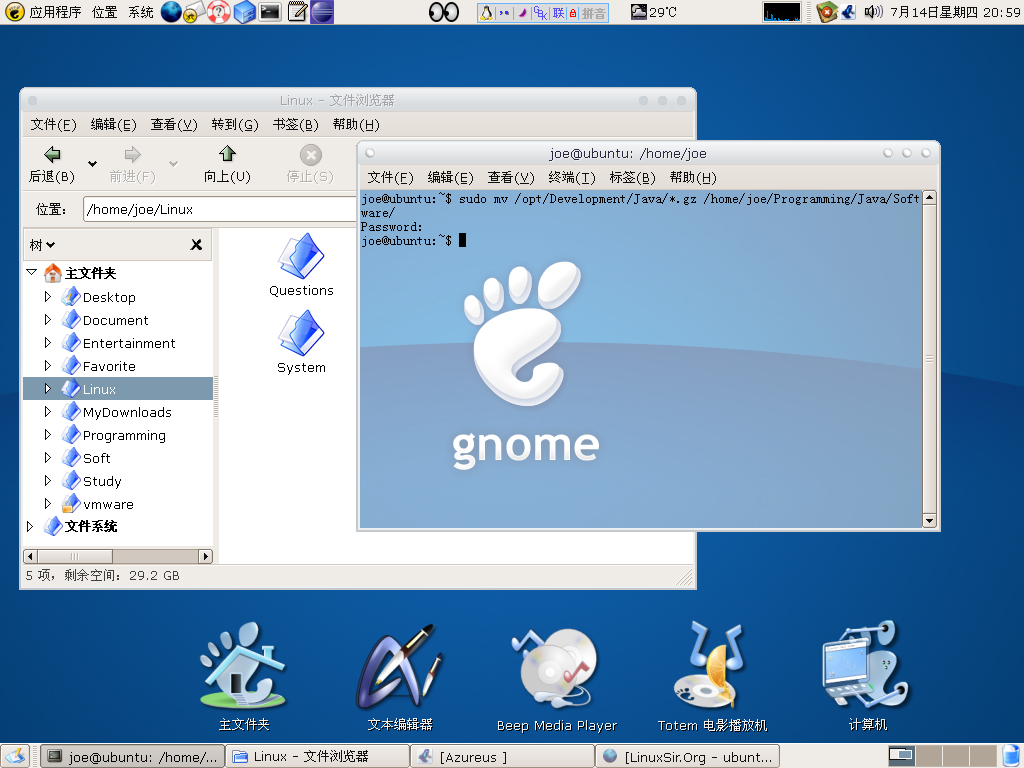The height and width of the screenshot is (768, 1024).
Task: Click the eyes applet in panel
Action: 443,12
